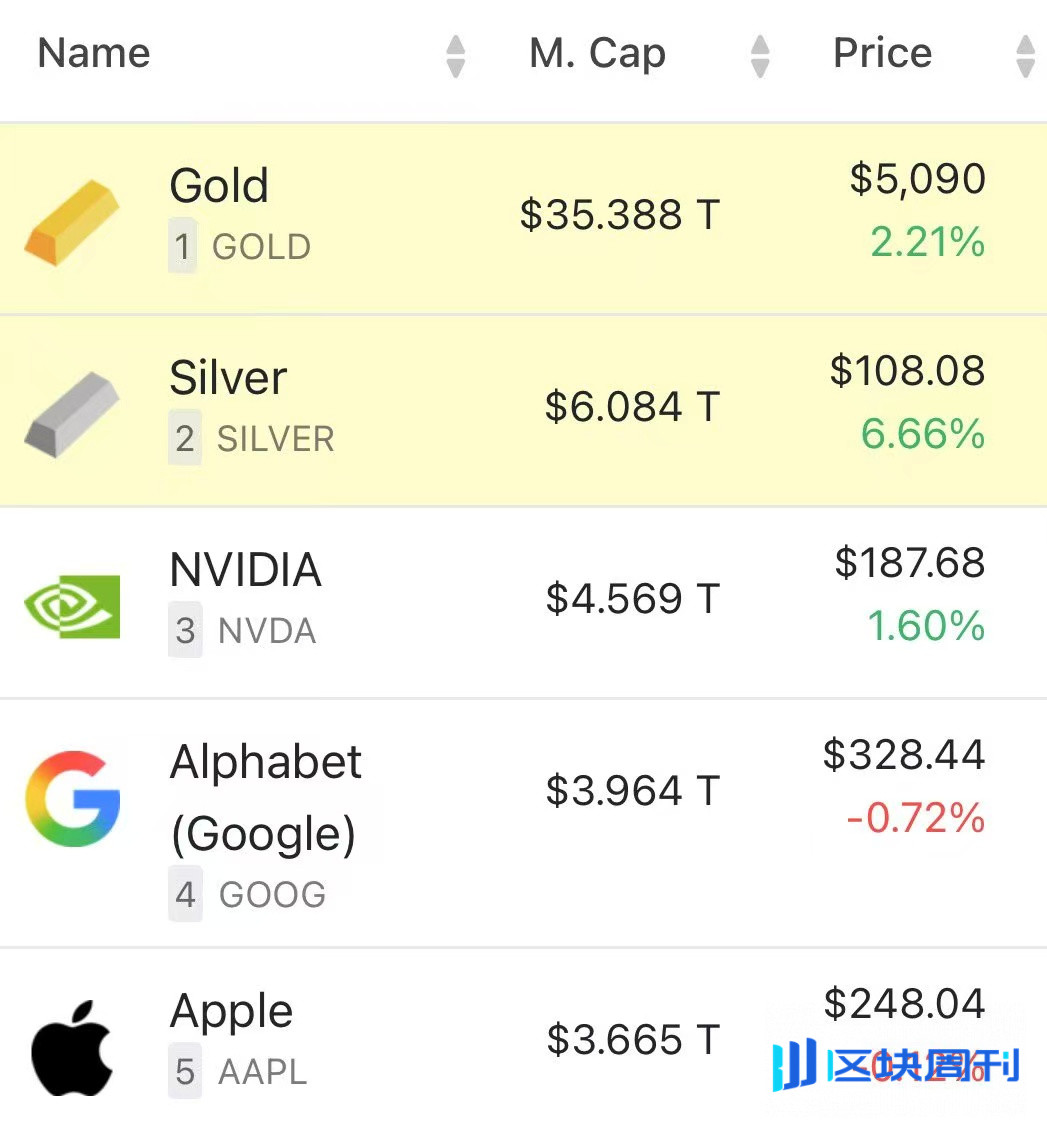Click the NVIDIA logo icon
This screenshot has width=1047, height=1134.
(x=72, y=605)
